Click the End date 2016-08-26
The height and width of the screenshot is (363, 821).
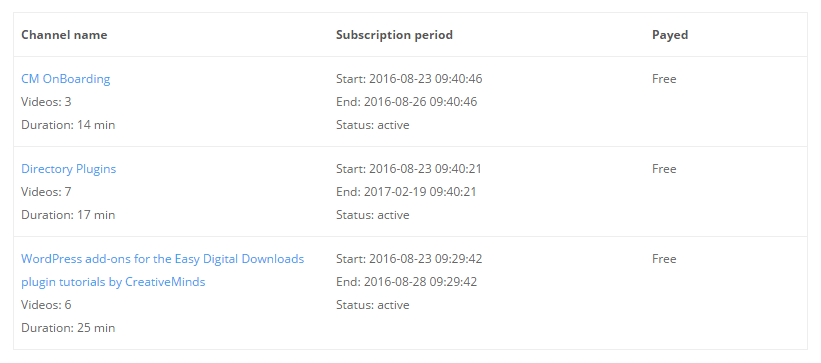(406, 102)
